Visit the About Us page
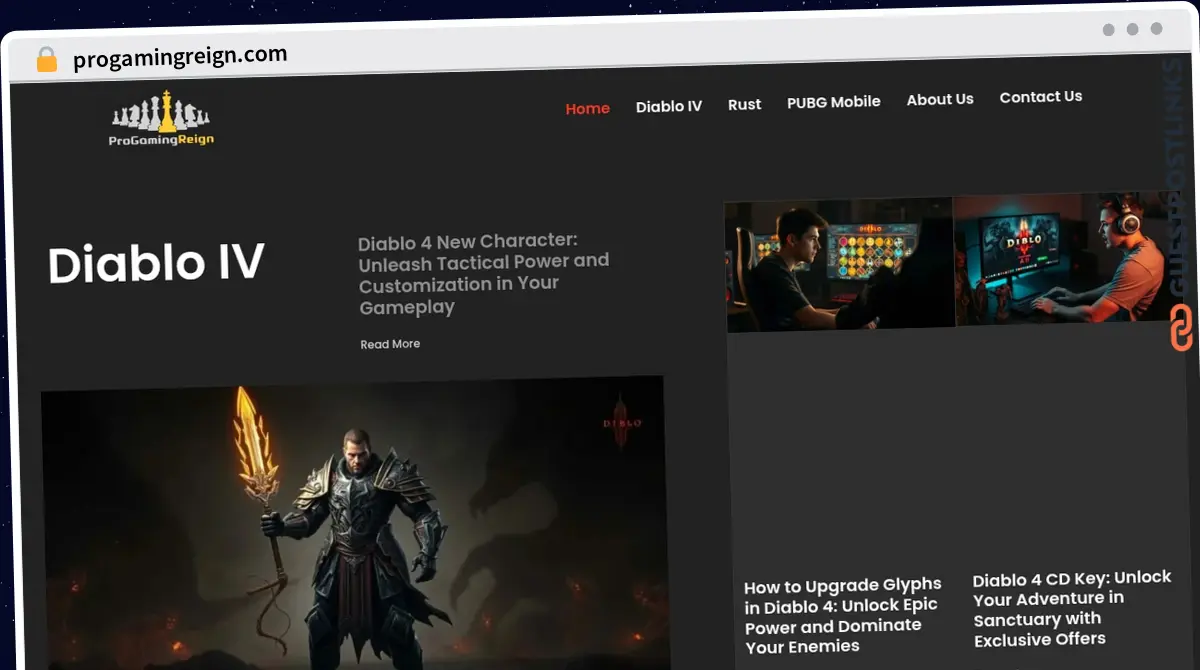This screenshot has width=1200, height=670. pyautogui.click(x=939, y=100)
